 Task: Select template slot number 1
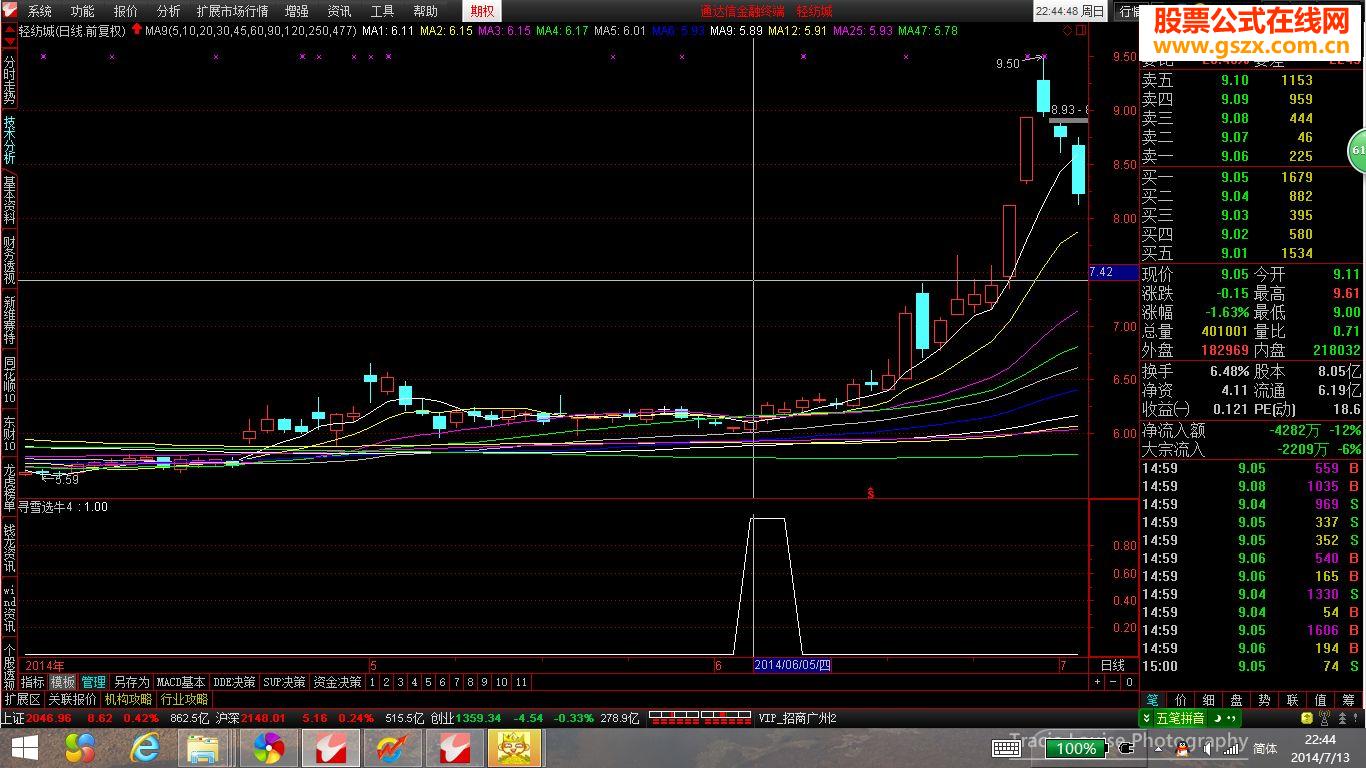372,682
